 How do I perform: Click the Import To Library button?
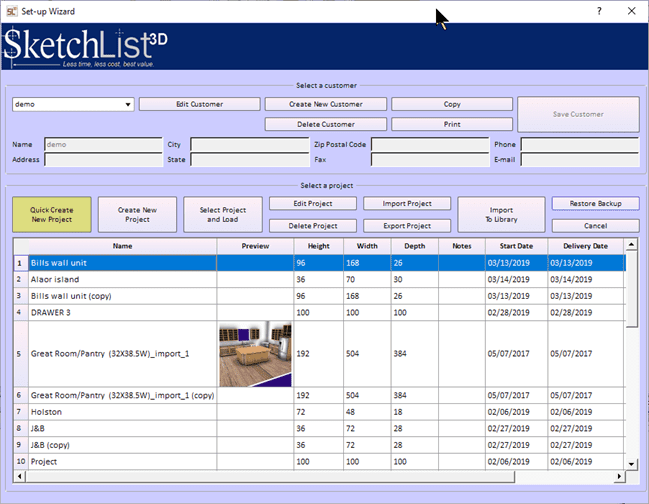501,213
